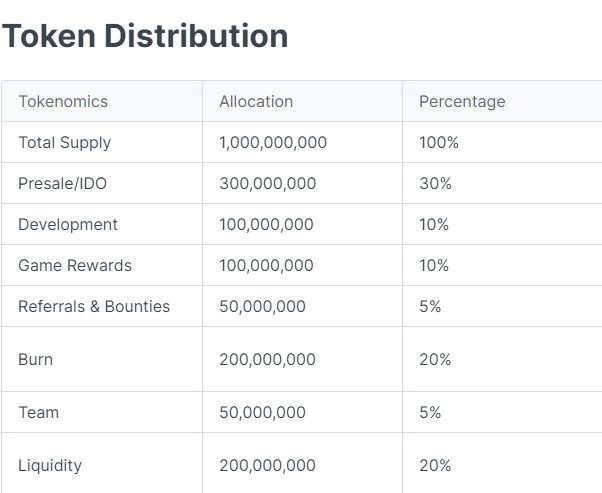Click the 1,000,000,000 allocation value
602x493 pixels.
point(273,142)
